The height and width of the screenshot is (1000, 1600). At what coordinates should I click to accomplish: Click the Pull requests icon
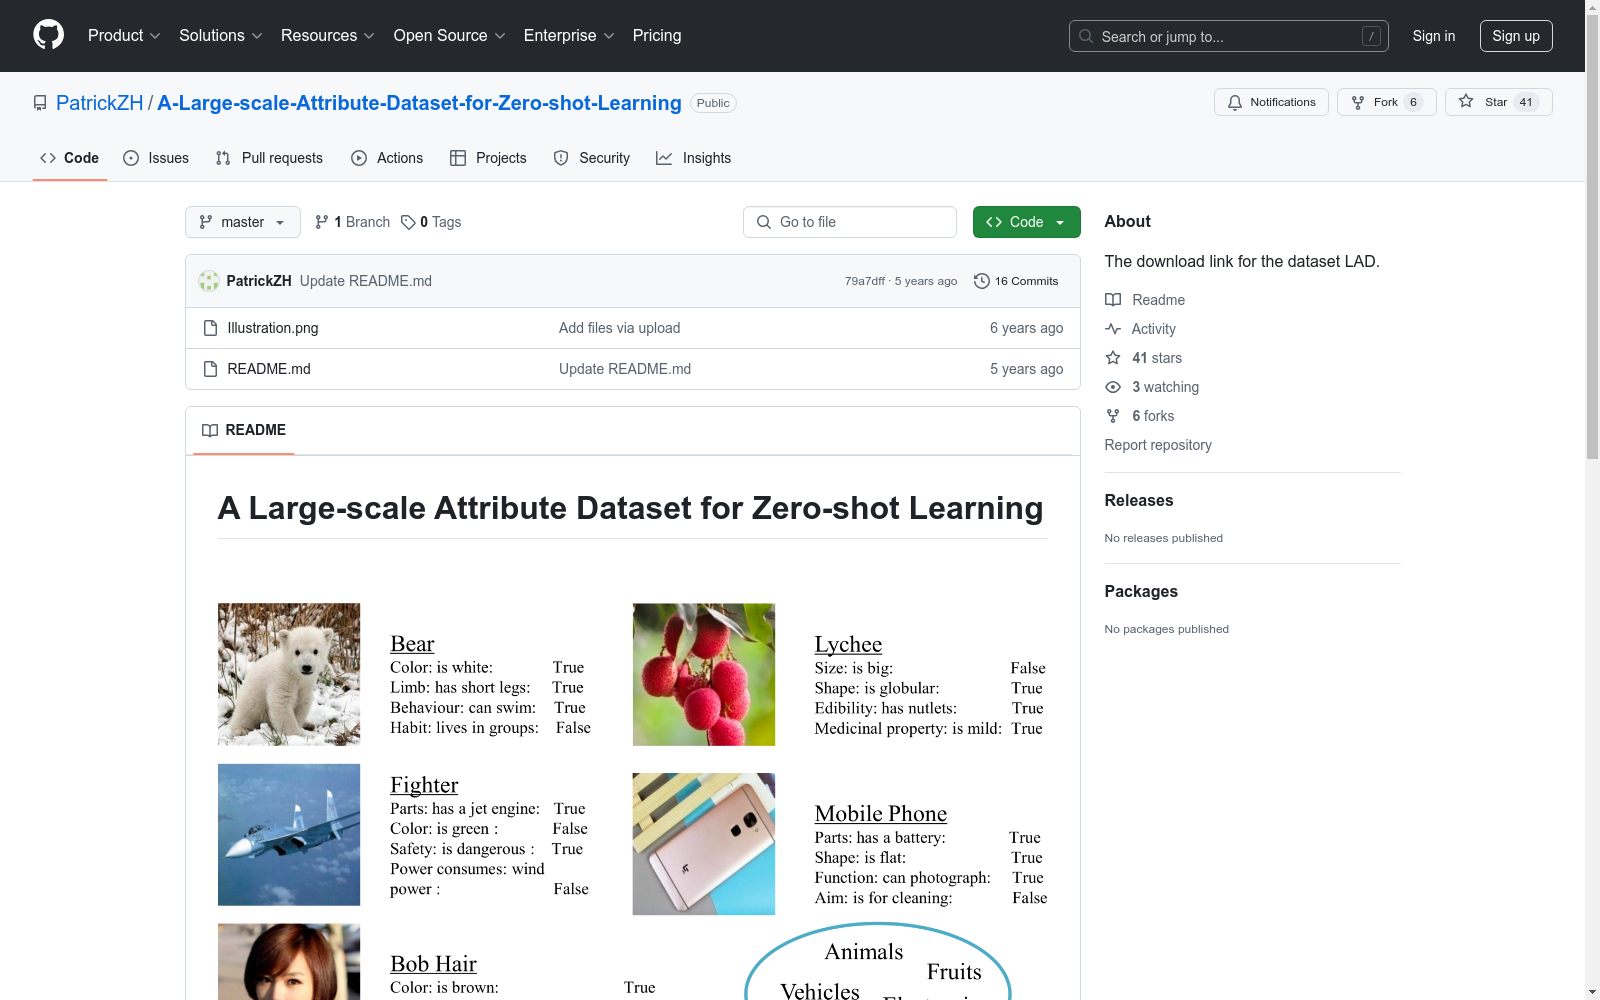[223, 158]
